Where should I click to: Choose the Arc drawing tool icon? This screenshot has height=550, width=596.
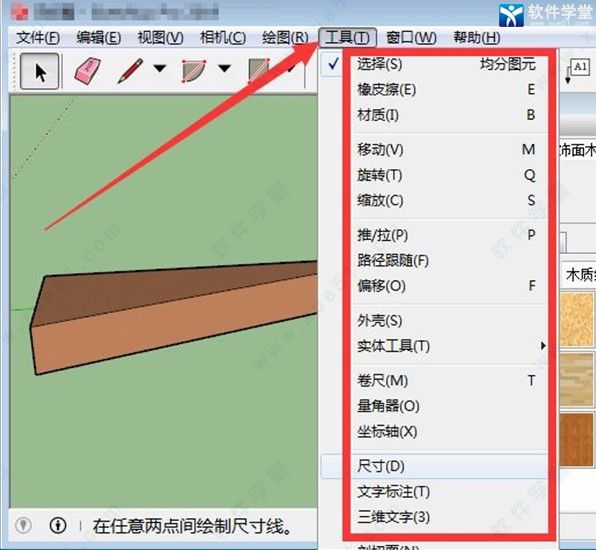click(x=194, y=71)
